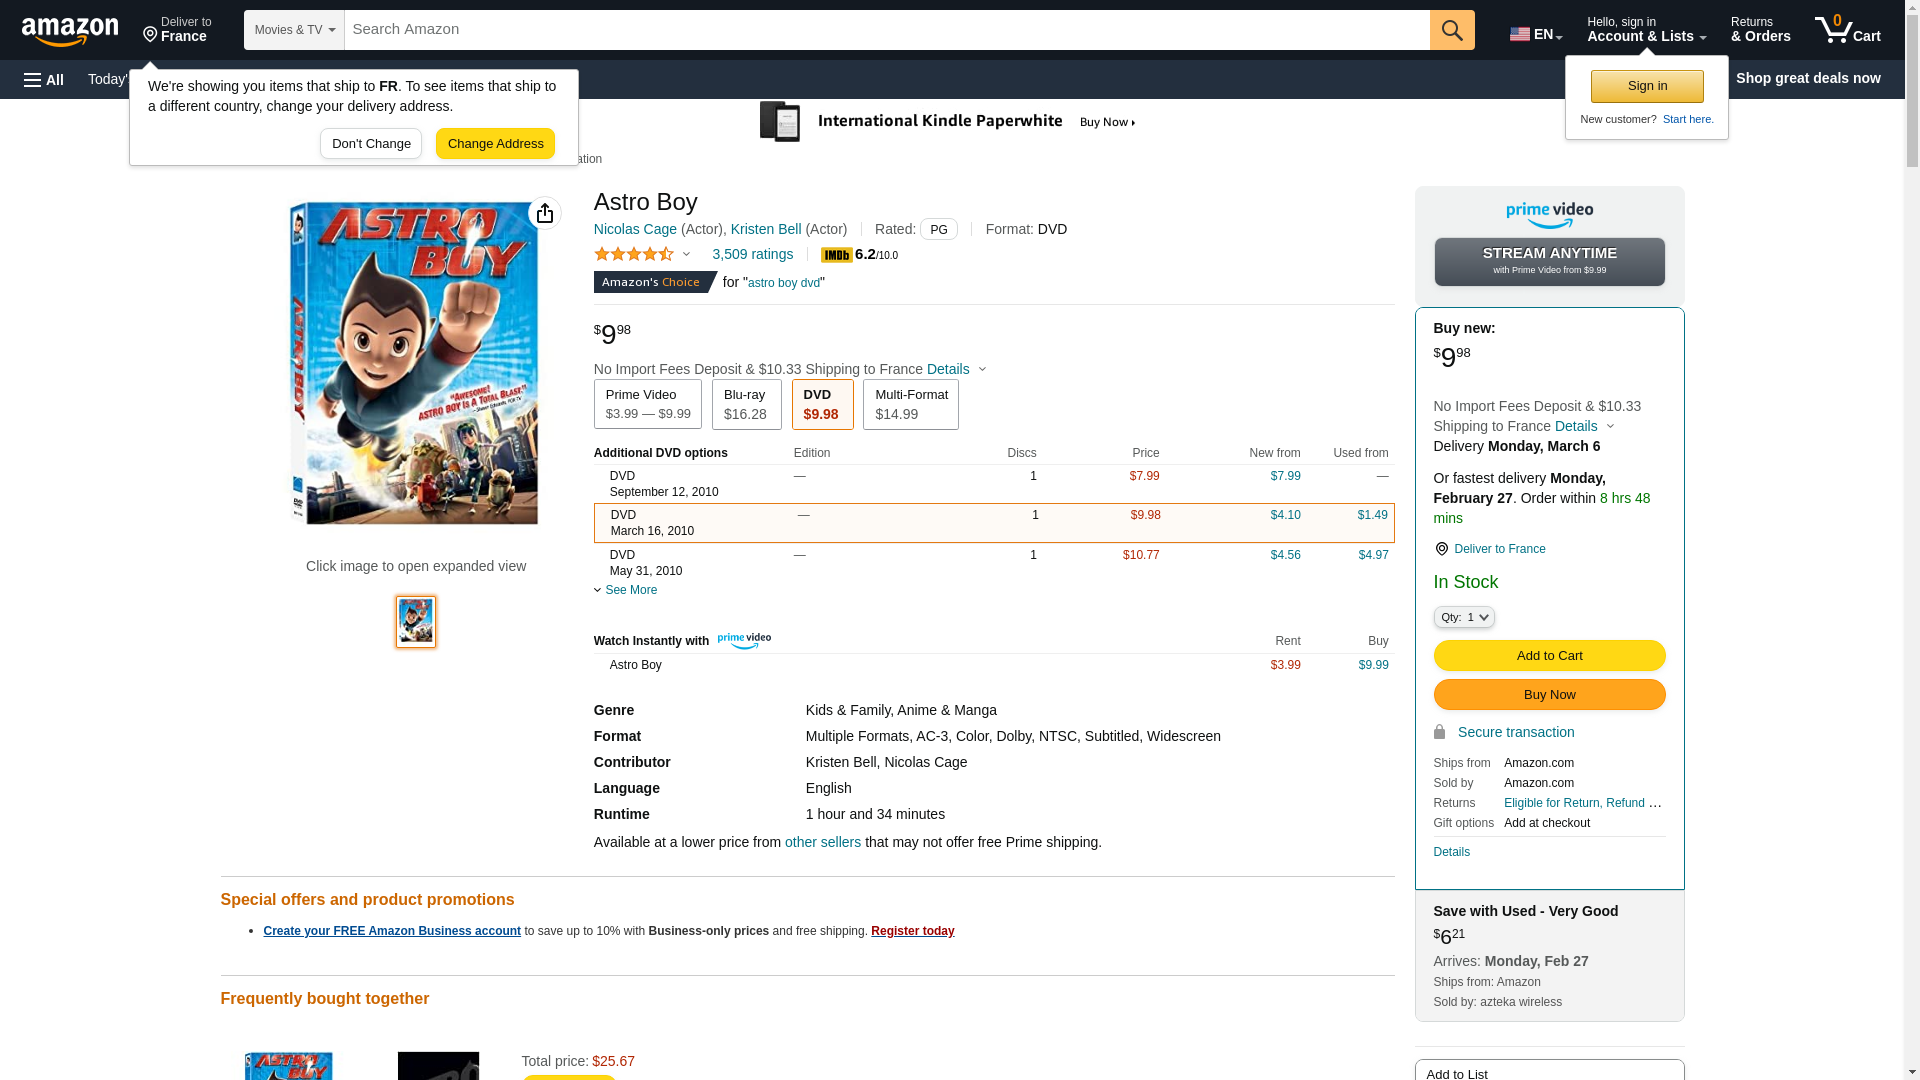Click the Add to Cart button
This screenshot has width=1920, height=1080.
click(x=1549, y=655)
